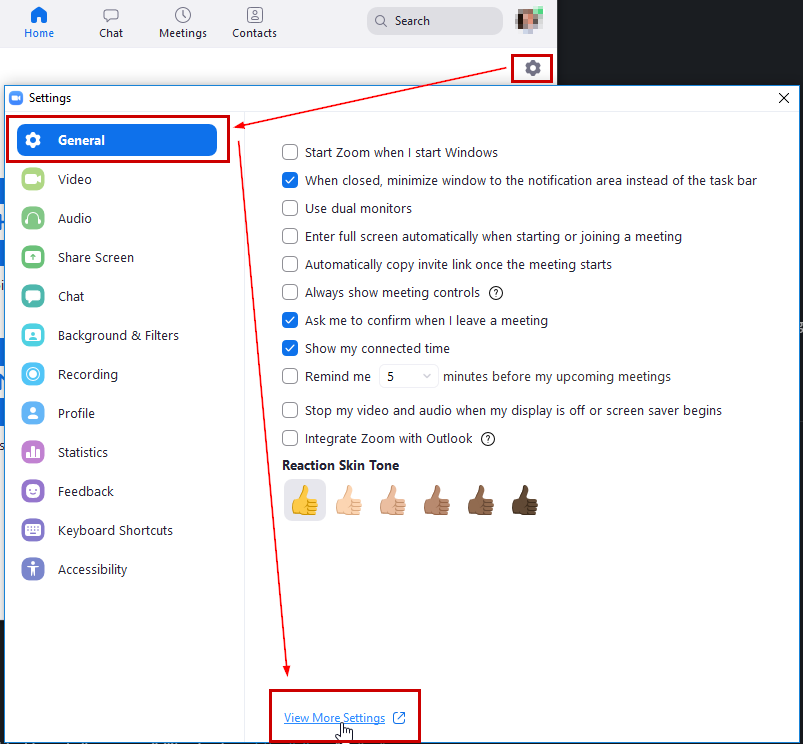
Task: Click the Home tab icon
Action: click(39, 15)
